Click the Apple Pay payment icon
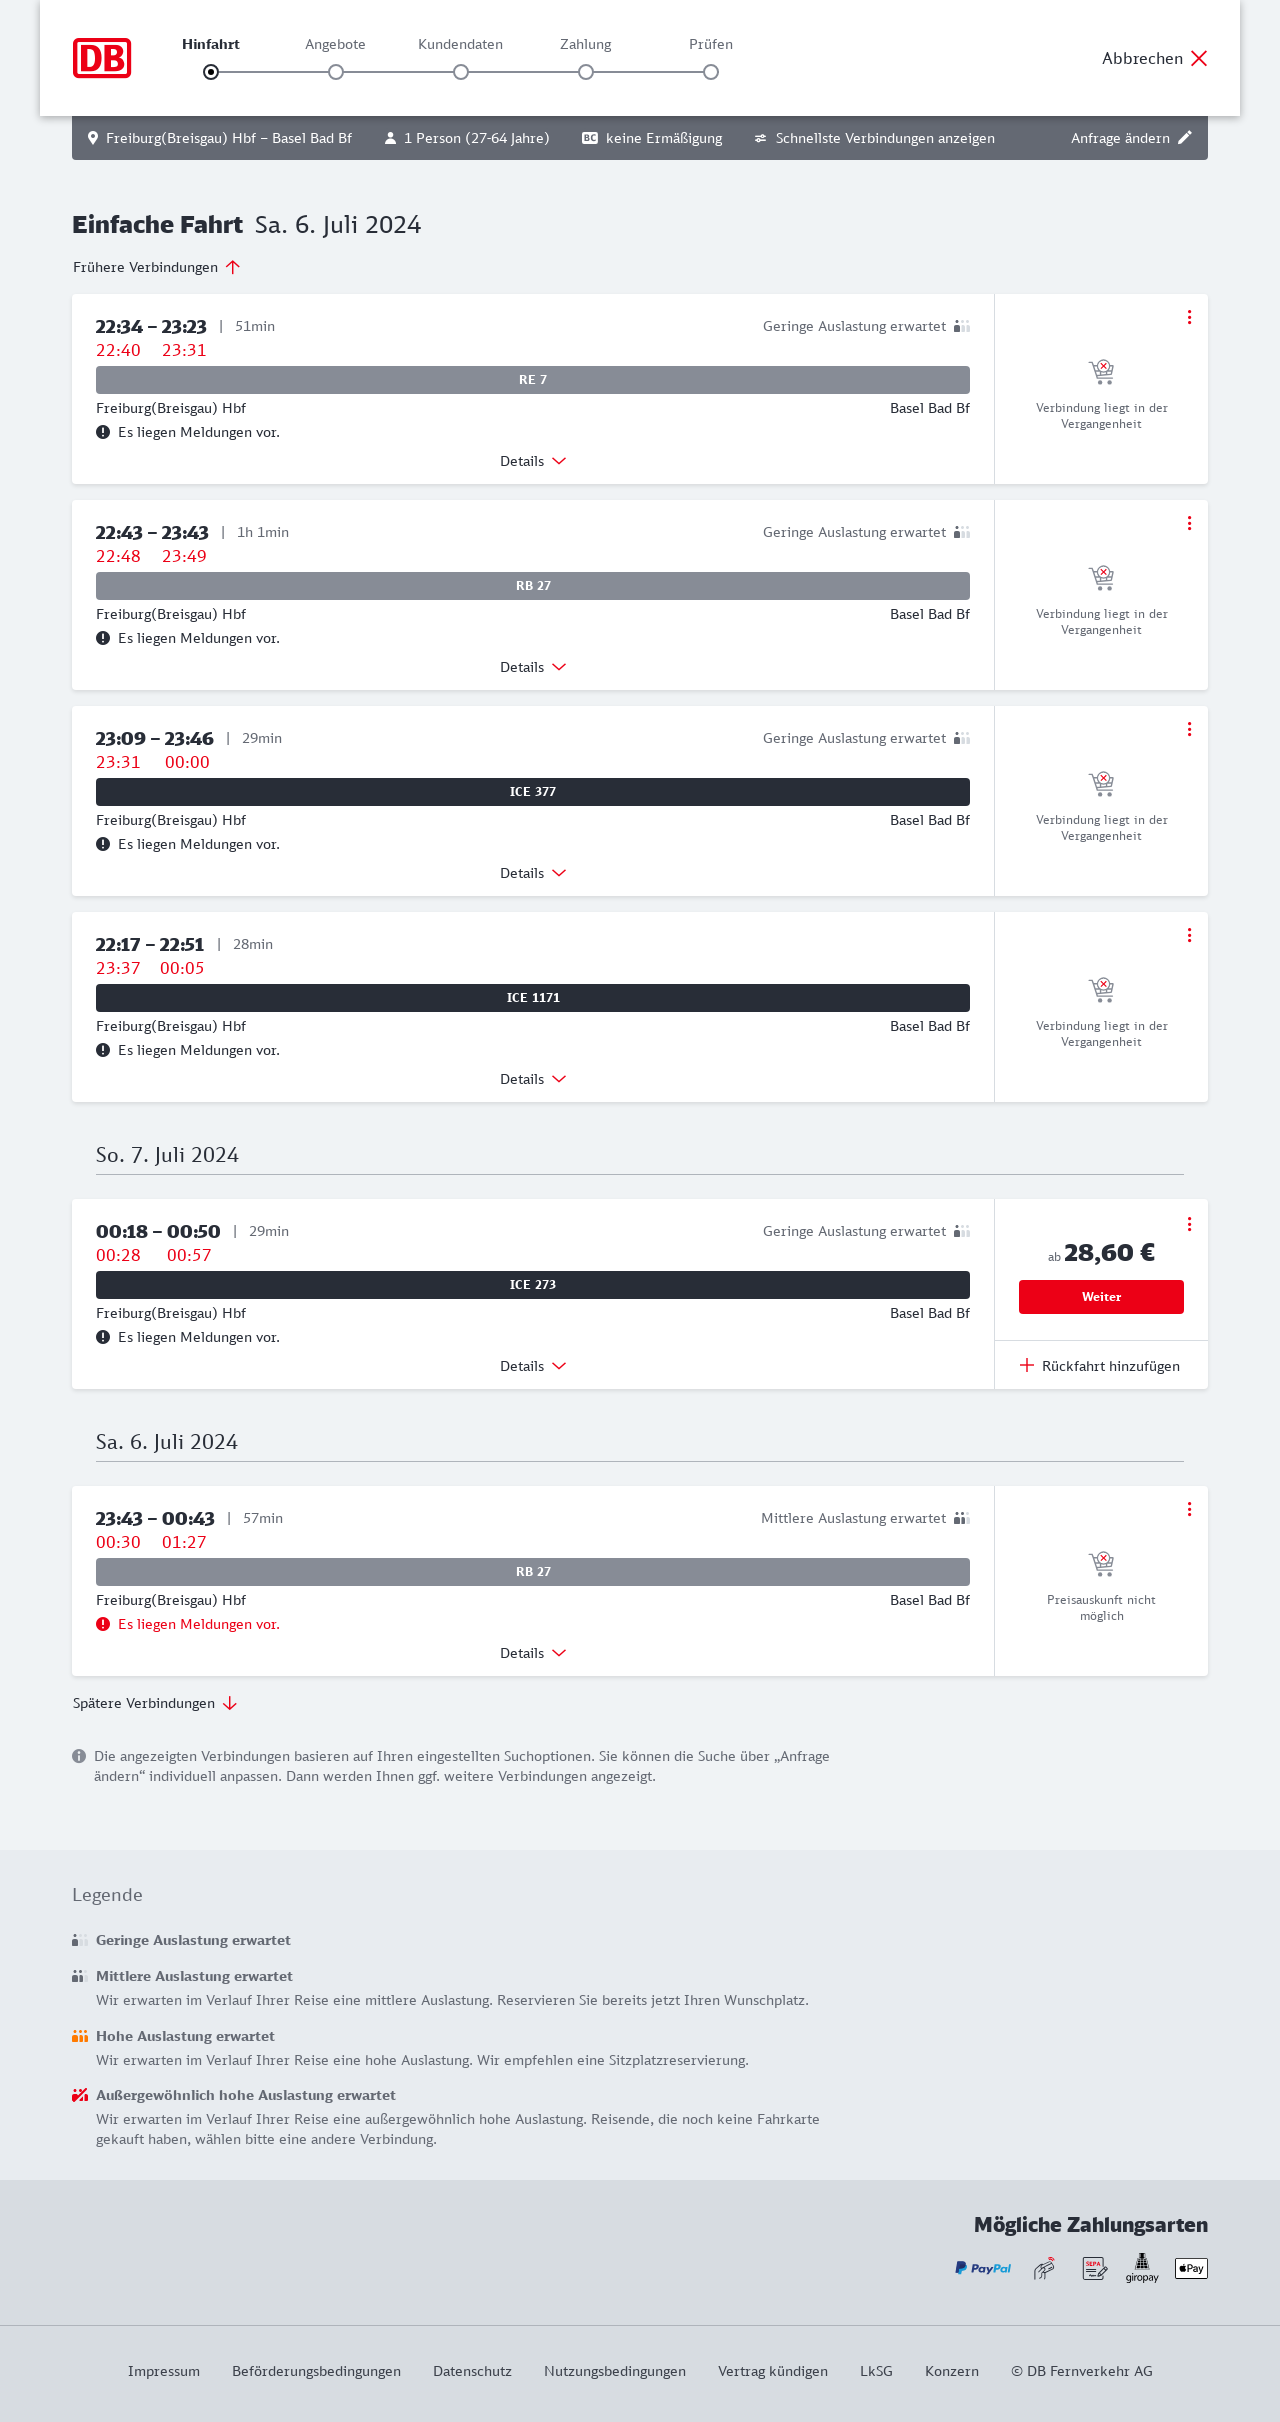Image resolution: width=1280 pixels, height=2422 pixels. pos(1191,2268)
